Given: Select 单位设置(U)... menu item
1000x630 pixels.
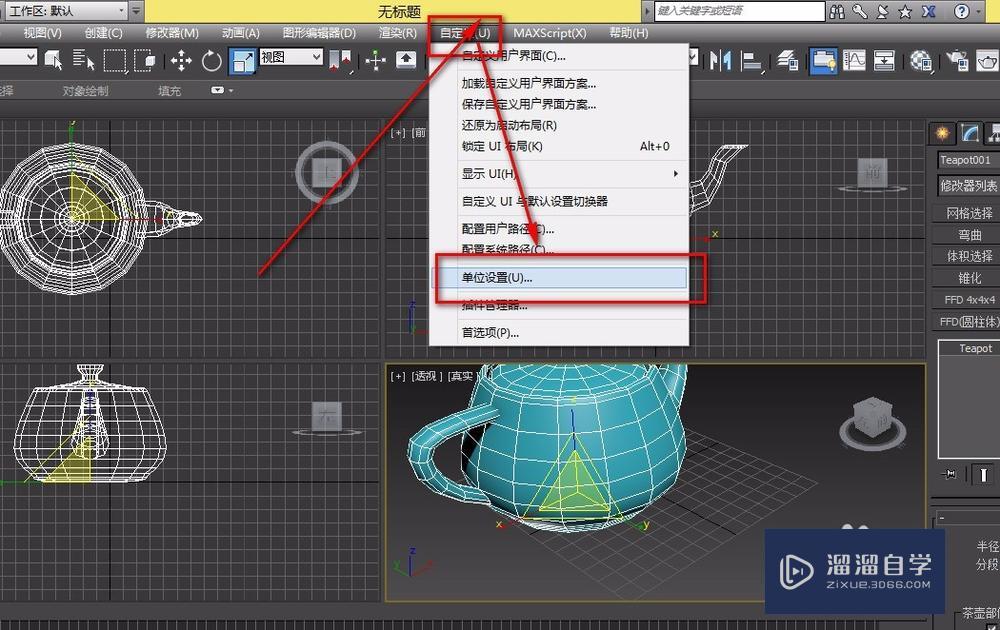Looking at the screenshot, I should tap(559, 277).
